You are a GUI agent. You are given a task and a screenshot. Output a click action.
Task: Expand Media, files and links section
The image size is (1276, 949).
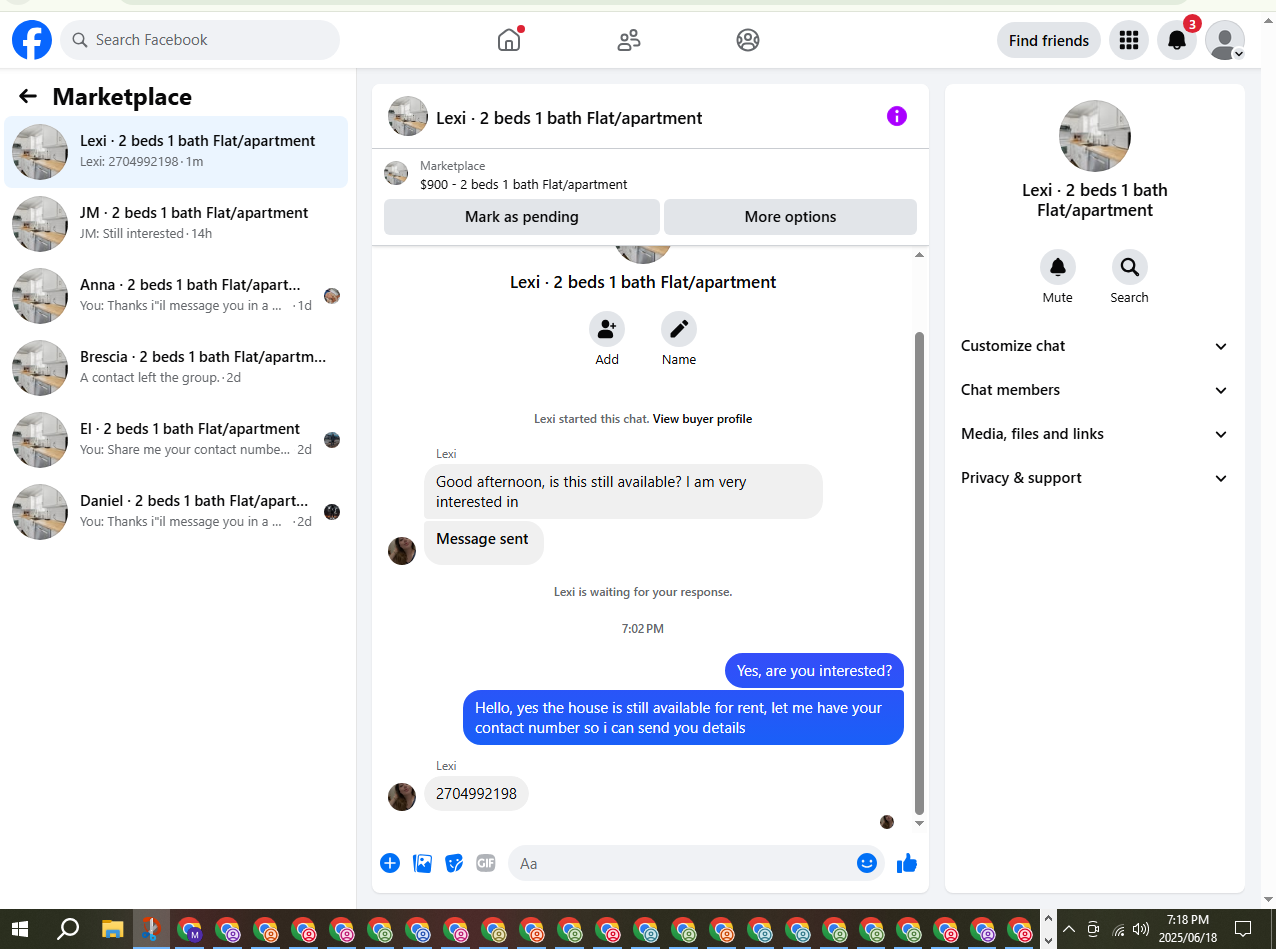click(x=1094, y=434)
